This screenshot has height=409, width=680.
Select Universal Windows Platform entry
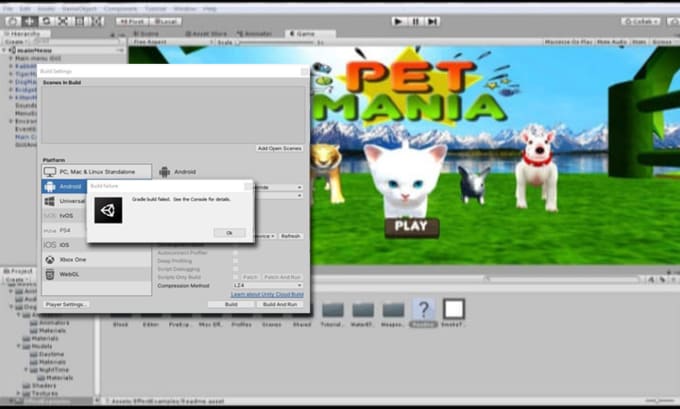(64, 201)
